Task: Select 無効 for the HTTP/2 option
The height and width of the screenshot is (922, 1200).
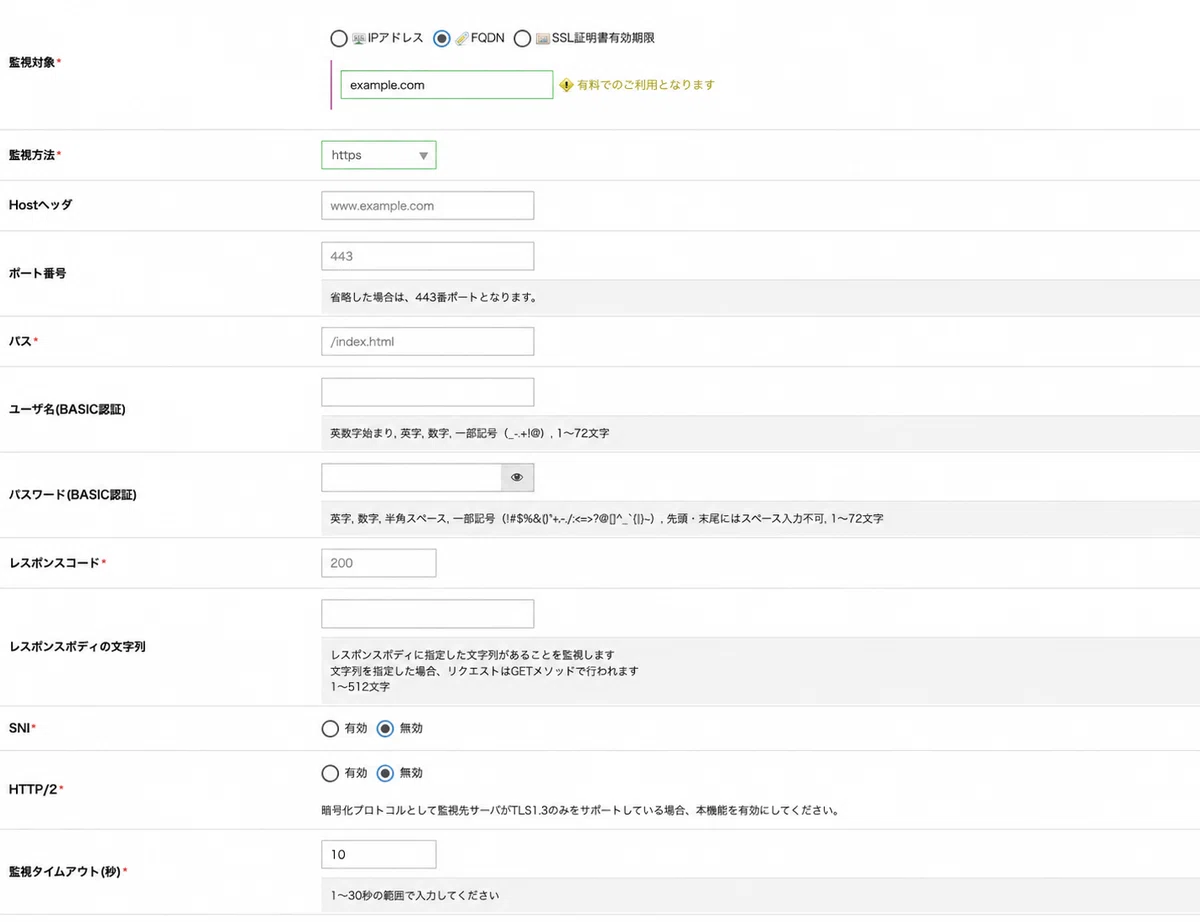Action: point(385,773)
